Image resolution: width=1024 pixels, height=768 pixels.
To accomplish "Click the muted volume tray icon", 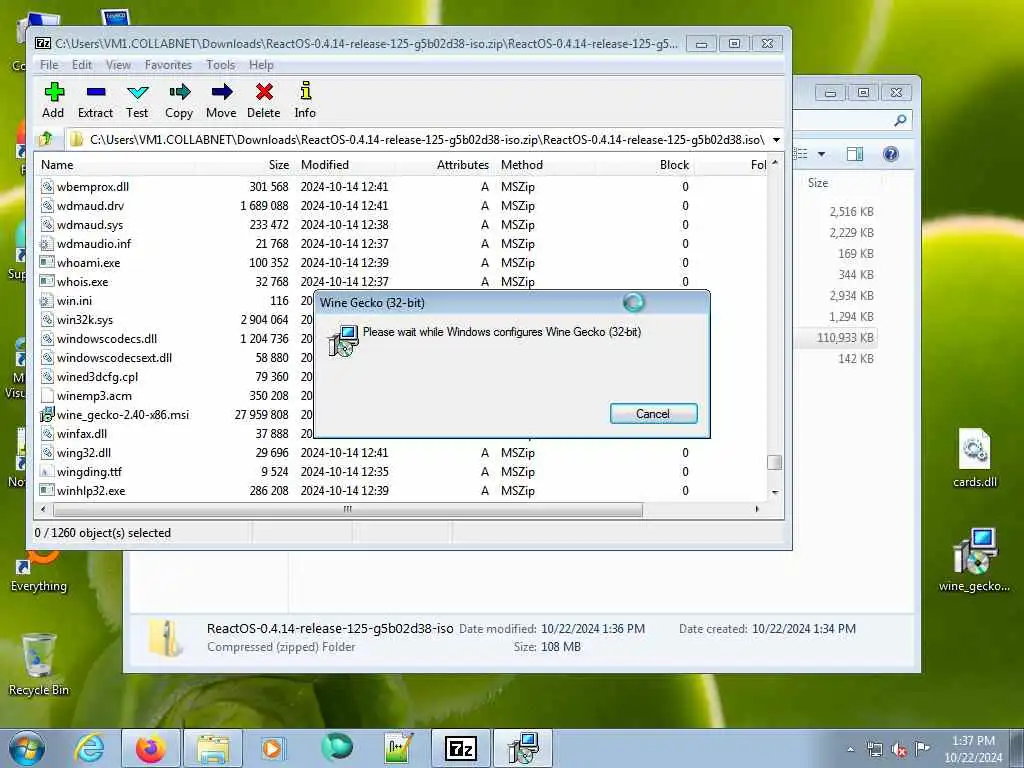I will (899, 750).
